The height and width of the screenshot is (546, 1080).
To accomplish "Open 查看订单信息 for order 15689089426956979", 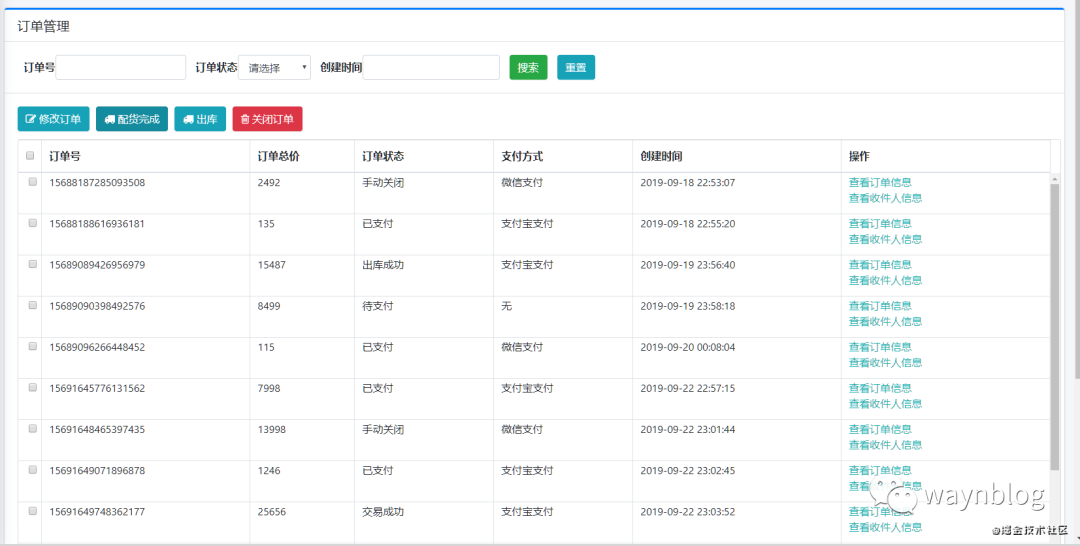I will [x=880, y=264].
